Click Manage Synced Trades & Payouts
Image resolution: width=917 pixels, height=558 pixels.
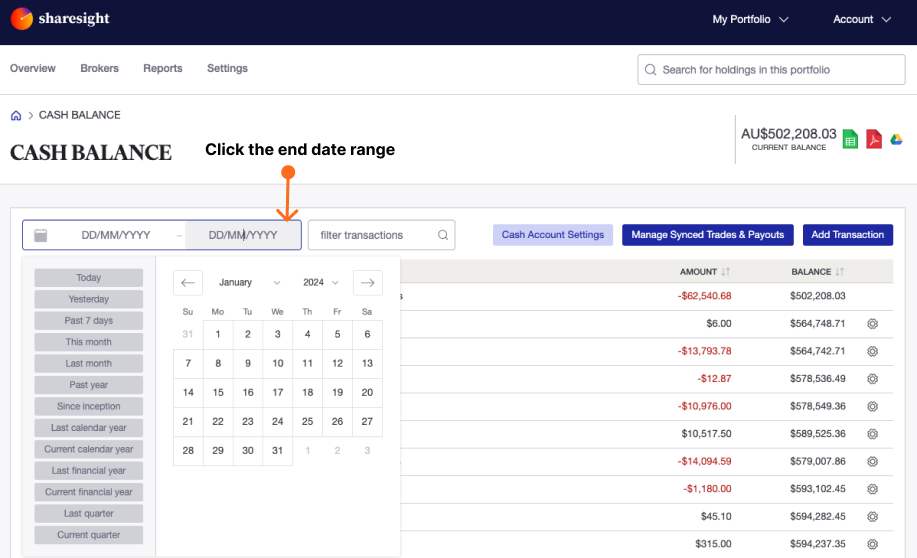tap(708, 235)
